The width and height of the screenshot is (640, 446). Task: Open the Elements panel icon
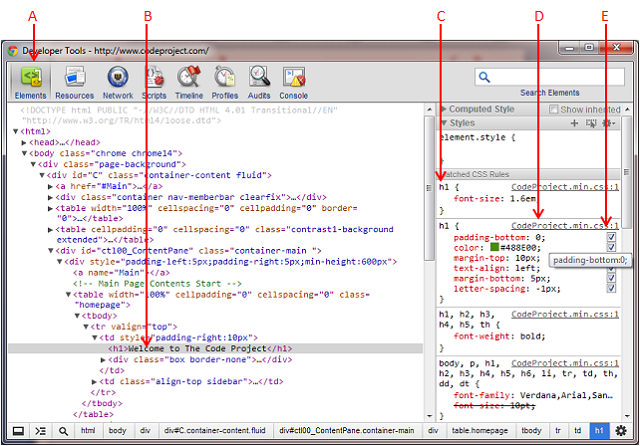[31, 83]
